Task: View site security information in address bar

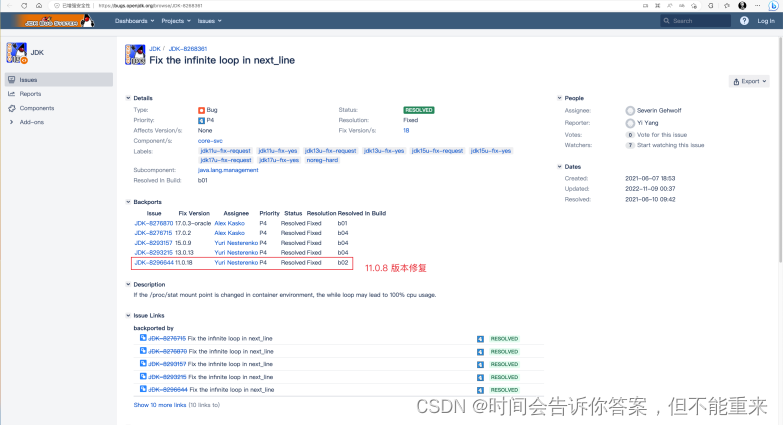Action: [x=73, y=5]
